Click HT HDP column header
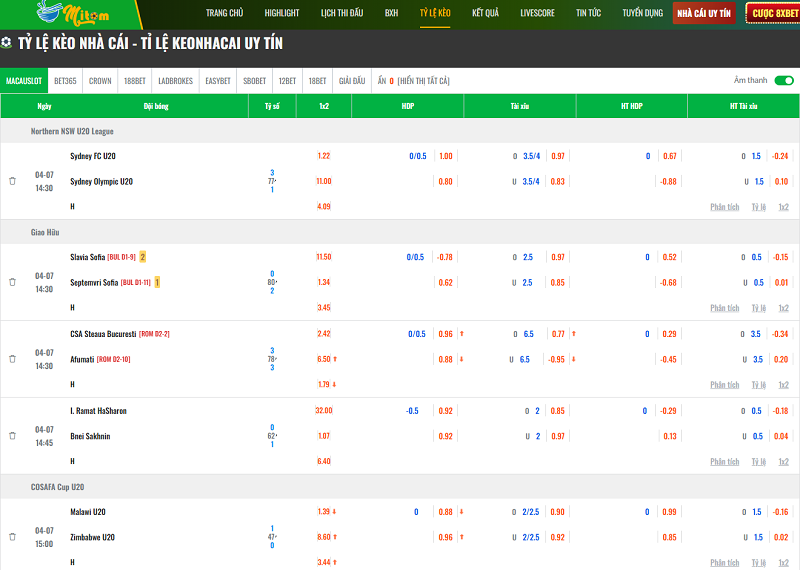 point(632,106)
